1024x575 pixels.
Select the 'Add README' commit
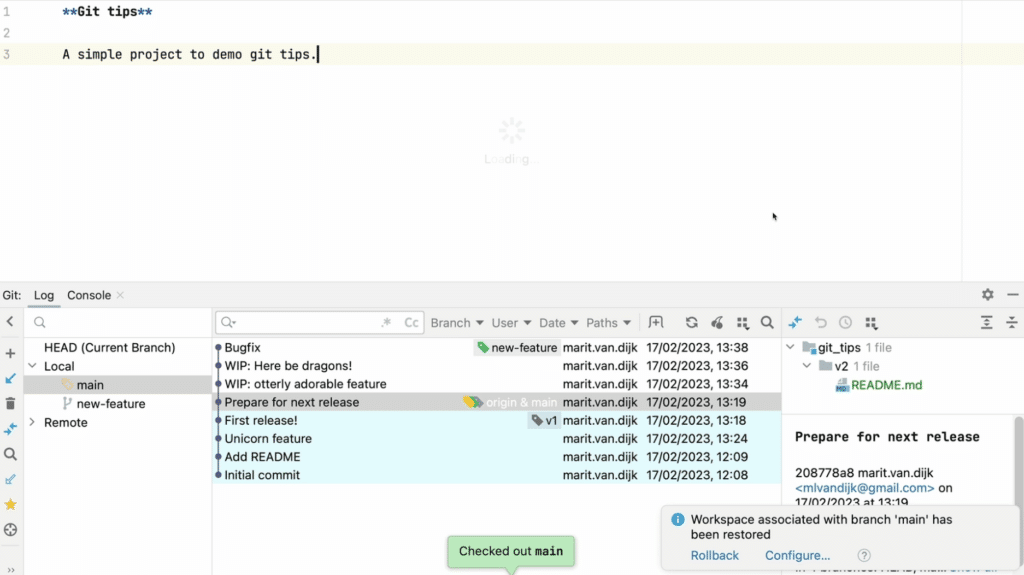click(497, 457)
